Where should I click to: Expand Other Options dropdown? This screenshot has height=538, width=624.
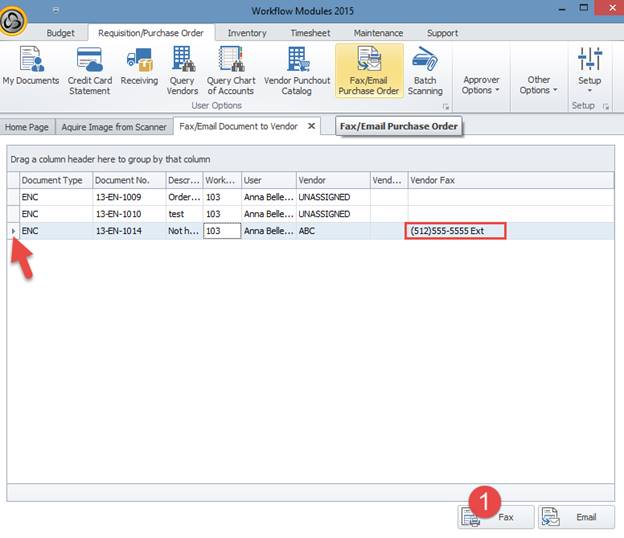[539, 85]
